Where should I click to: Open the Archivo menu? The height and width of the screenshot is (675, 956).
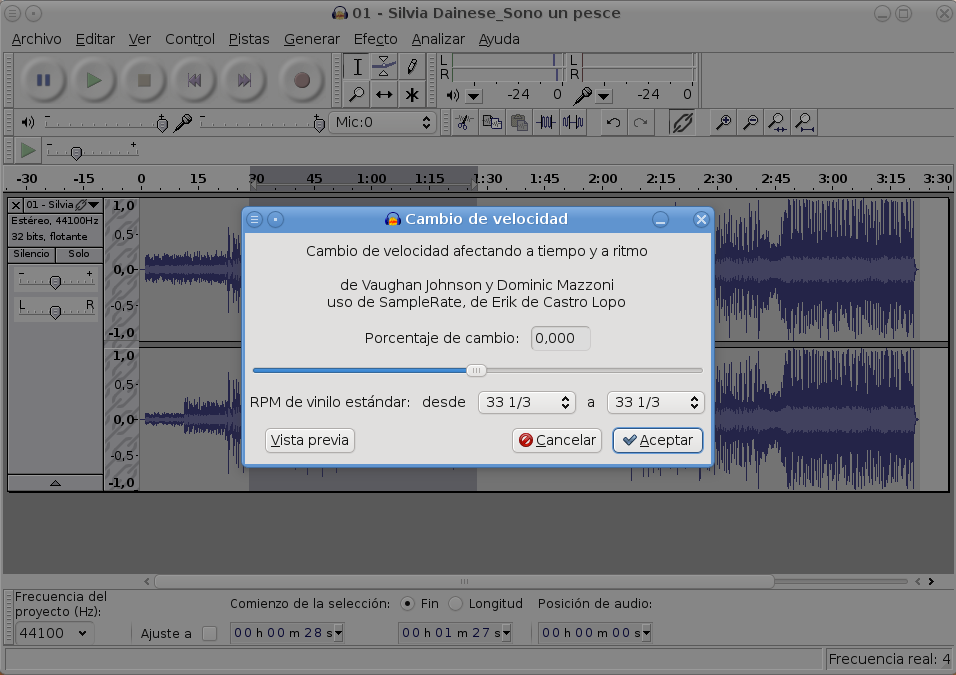coord(37,39)
